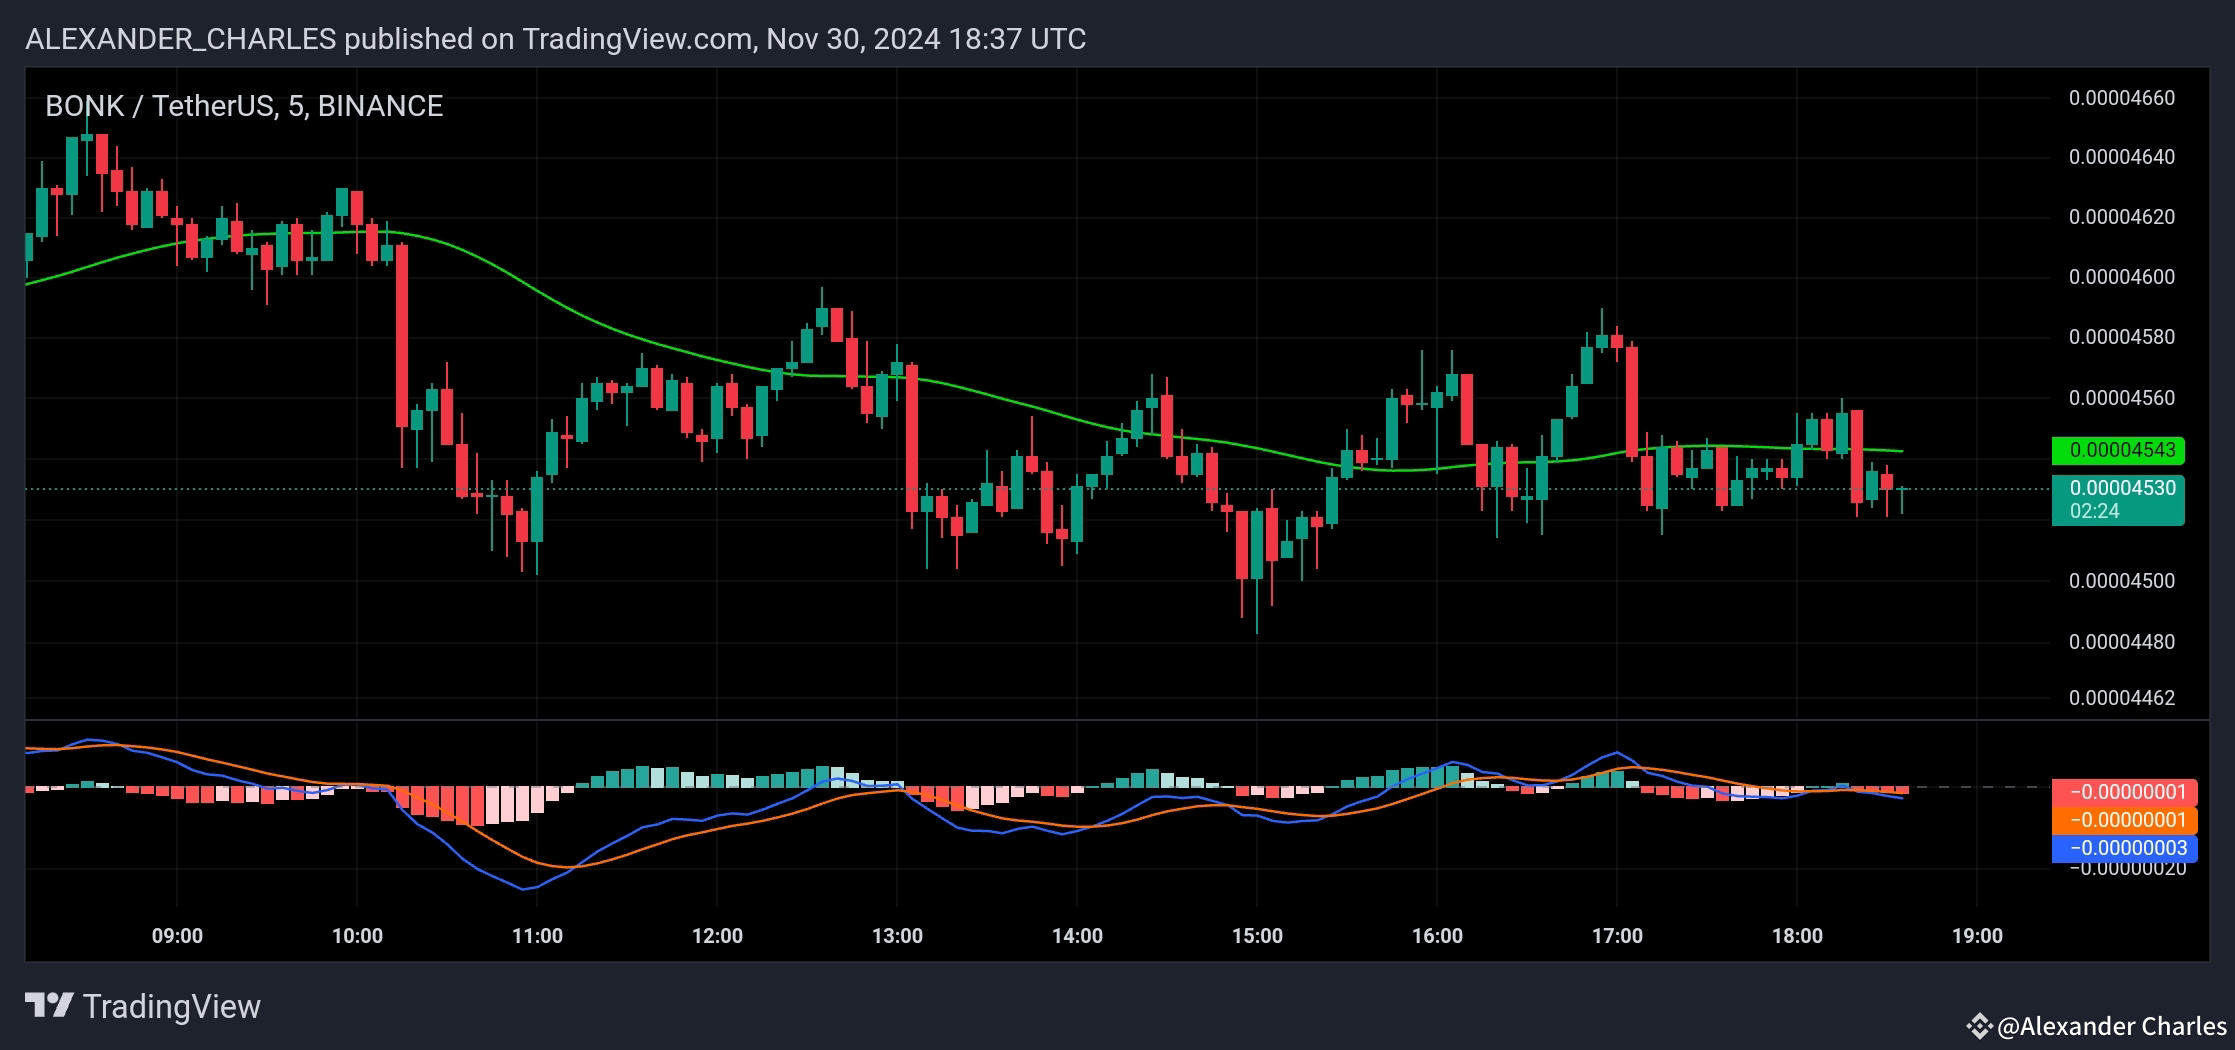Click the 12:00 label on the time axis
Screen dimensions: 2235x1050
pos(717,935)
